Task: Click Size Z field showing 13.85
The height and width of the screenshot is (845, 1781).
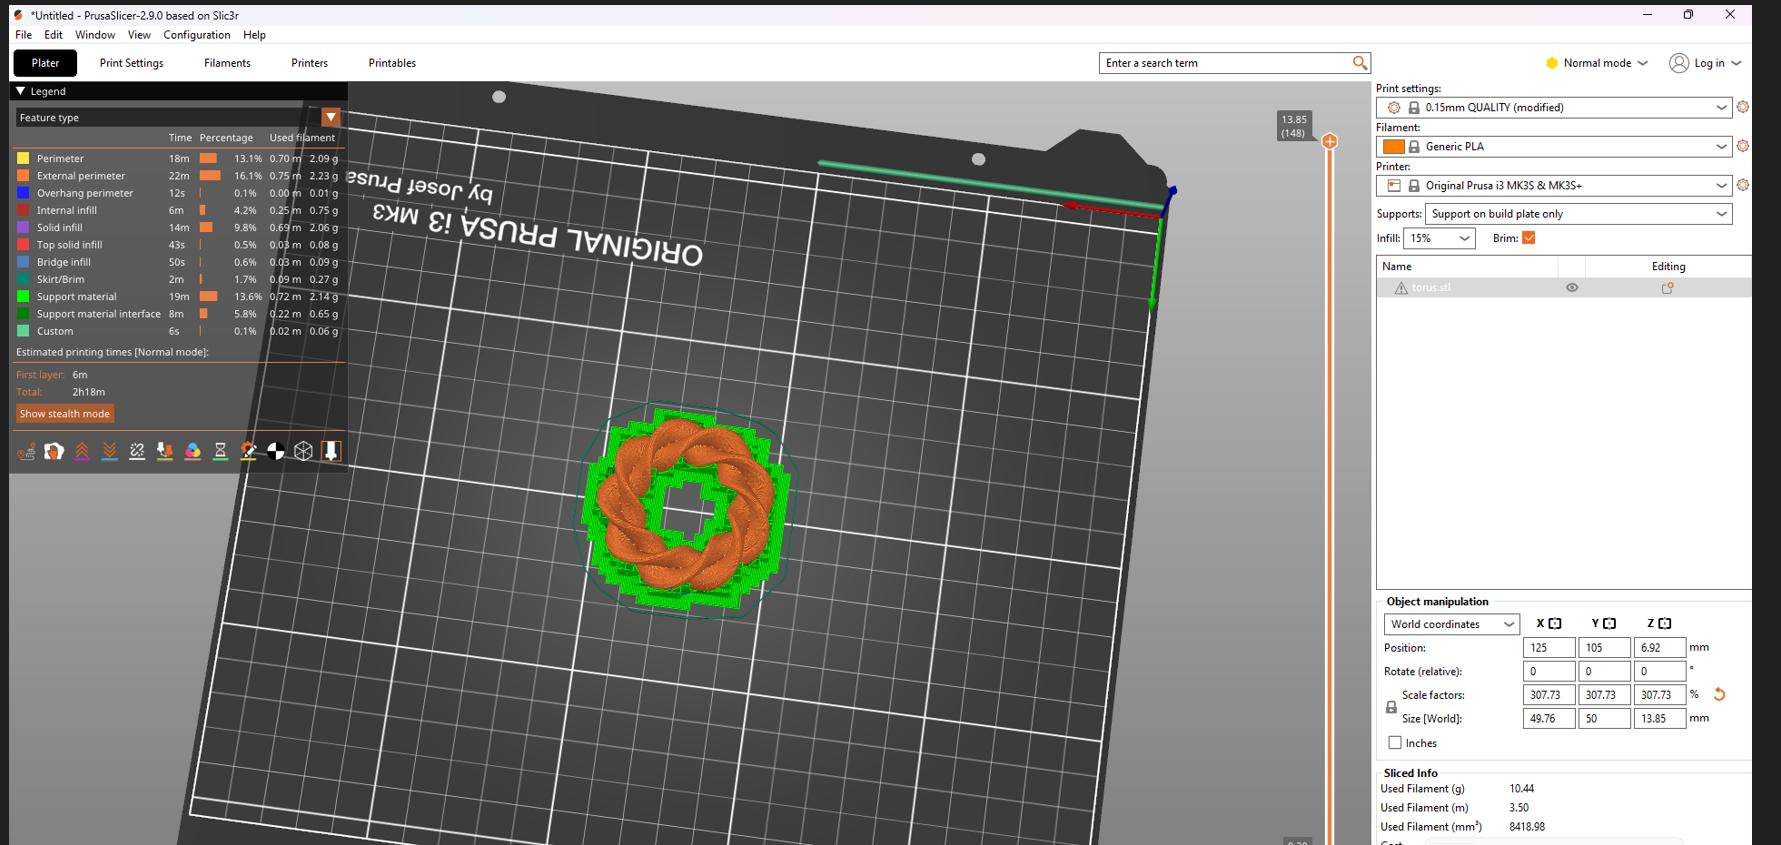Action: [x=1660, y=719]
